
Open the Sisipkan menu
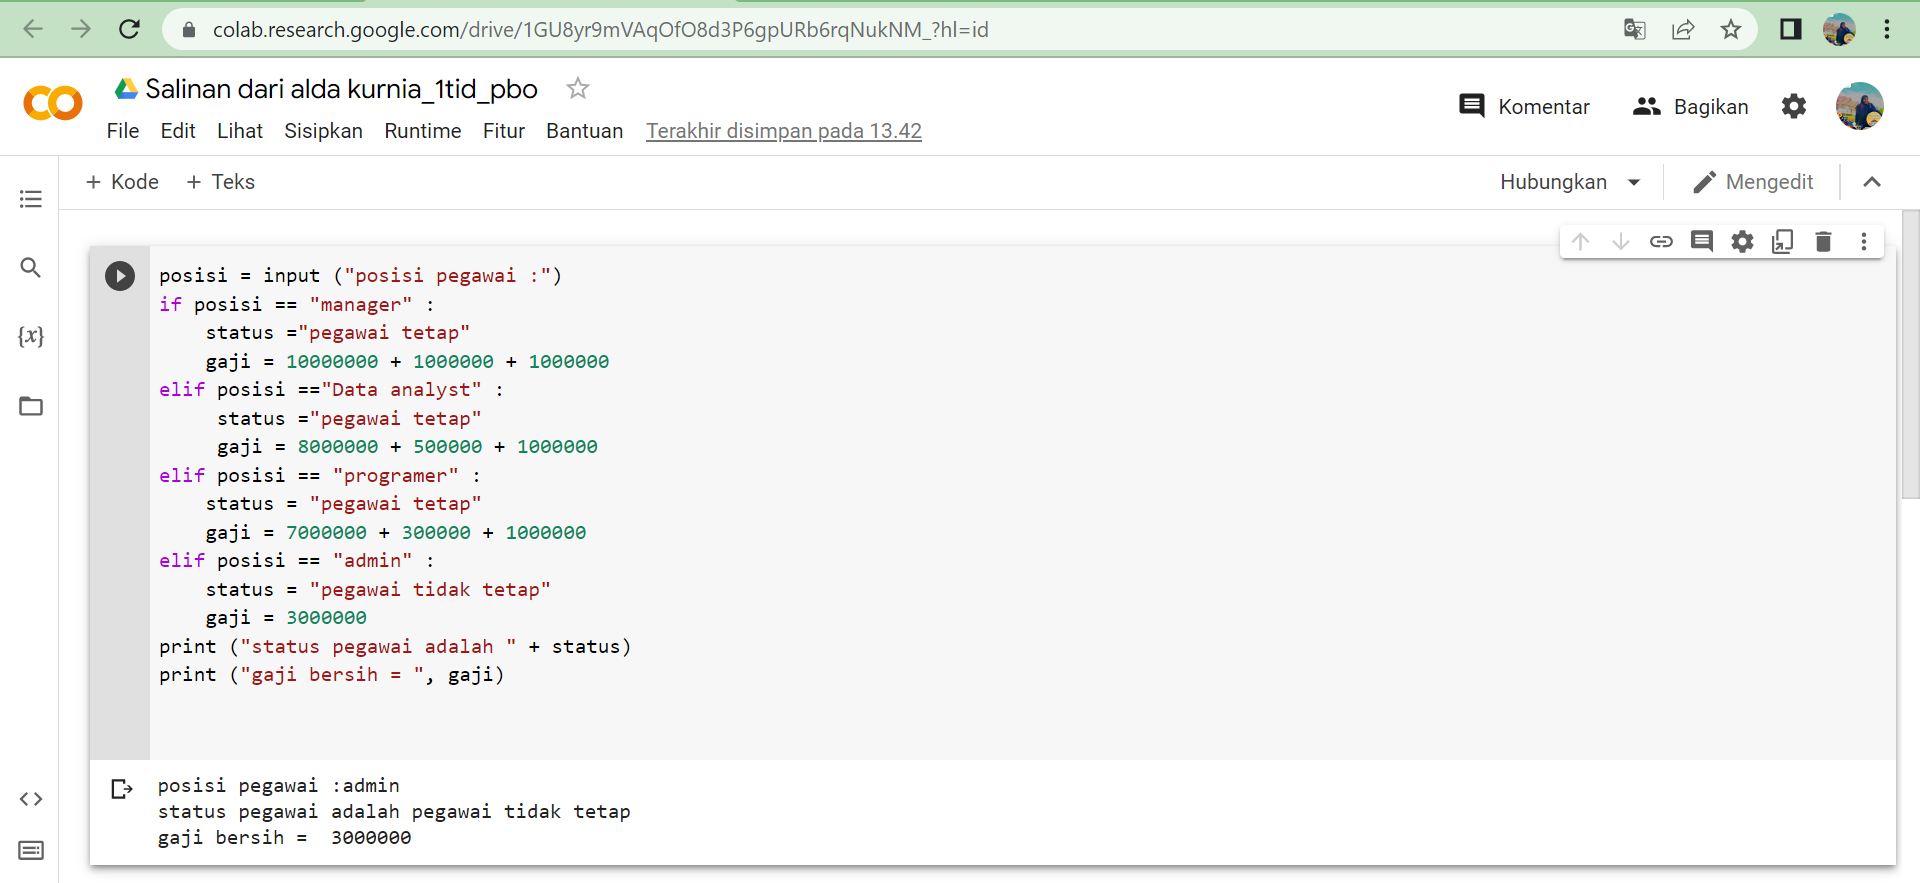click(x=323, y=131)
